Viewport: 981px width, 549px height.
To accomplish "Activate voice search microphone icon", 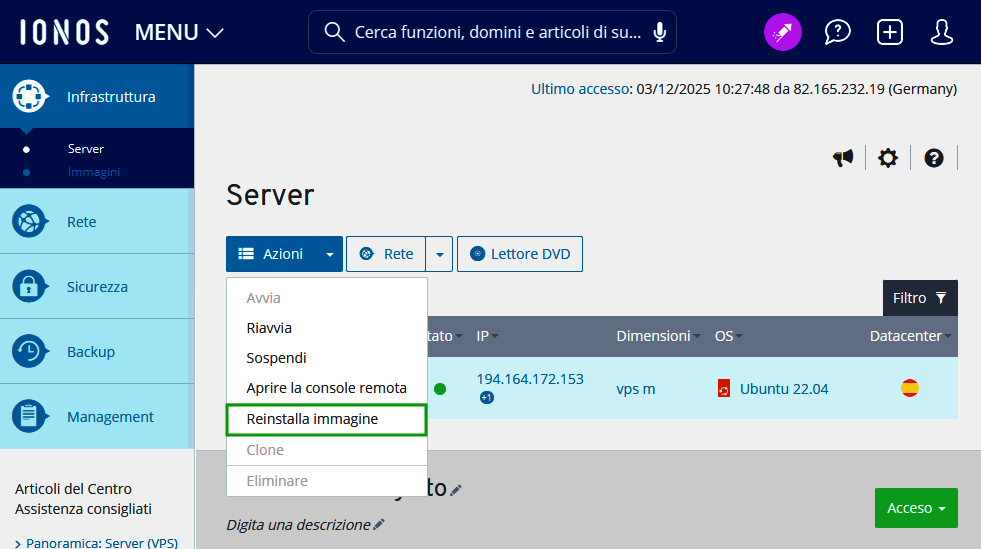I will tap(659, 32).
